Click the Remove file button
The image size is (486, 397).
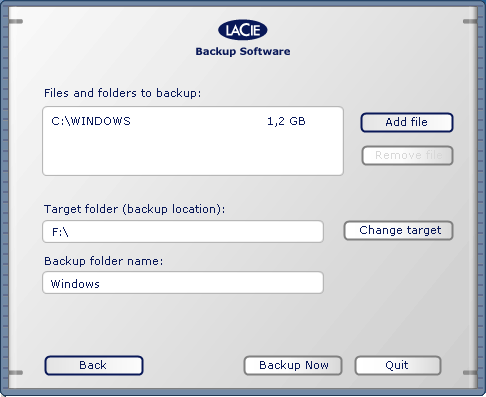407,155
